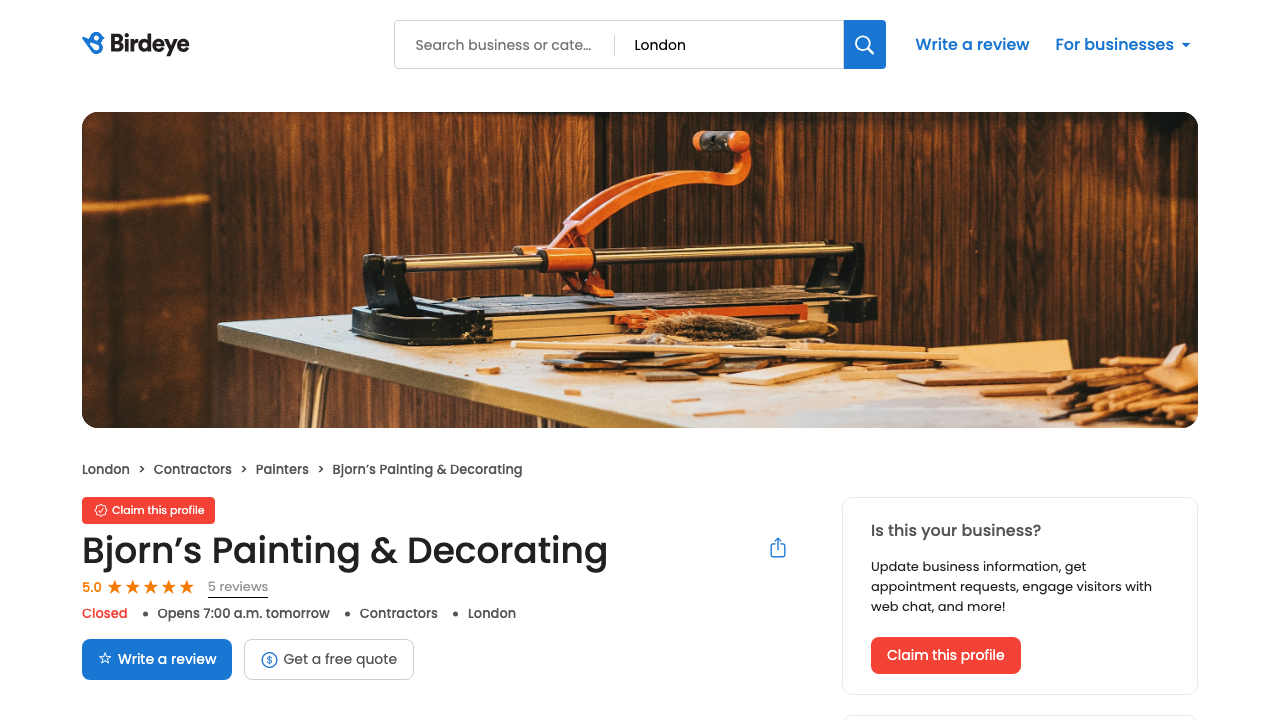This screenshot has width=1280, height=720.
Task: Click the star icon on Write a review button
Action: [103, 659]
